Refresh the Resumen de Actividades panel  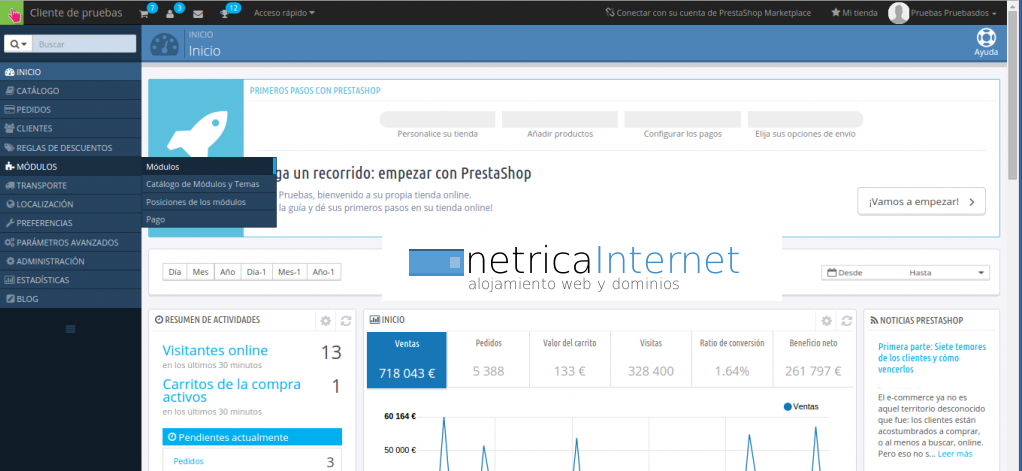tap(346, 320)
